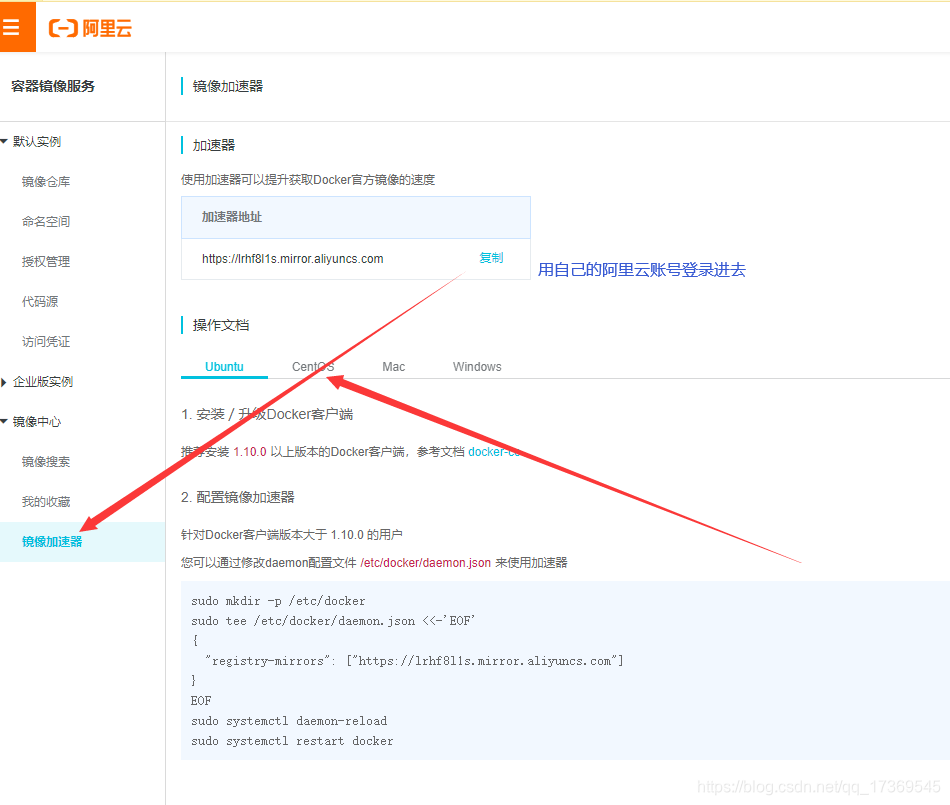Viewport: 950px width, 805px height.
Task: Click the 默认实例 label
Action: [37, 142]
